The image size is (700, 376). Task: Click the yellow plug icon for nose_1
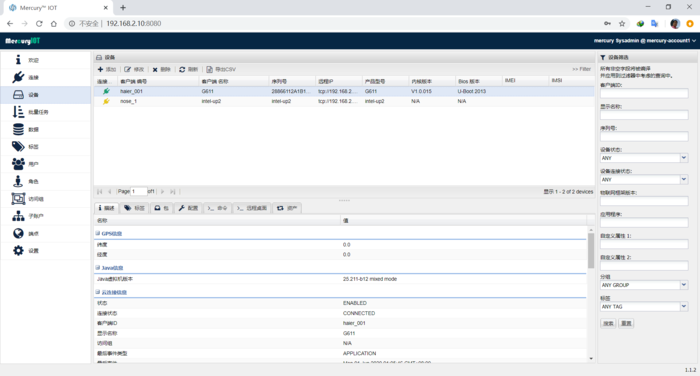pyautogui.click(x=106, y=101)
